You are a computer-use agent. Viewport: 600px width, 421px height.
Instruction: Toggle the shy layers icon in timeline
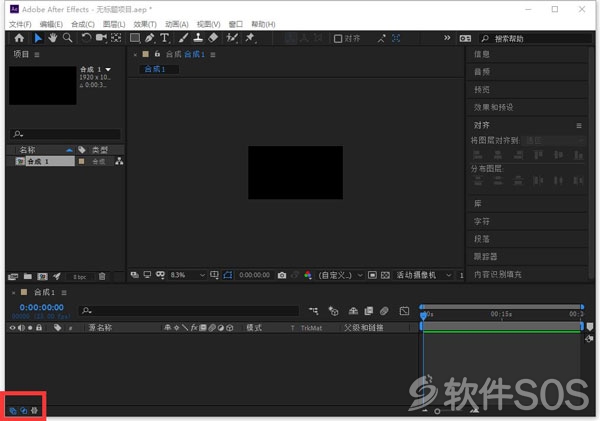click(353, 311)
